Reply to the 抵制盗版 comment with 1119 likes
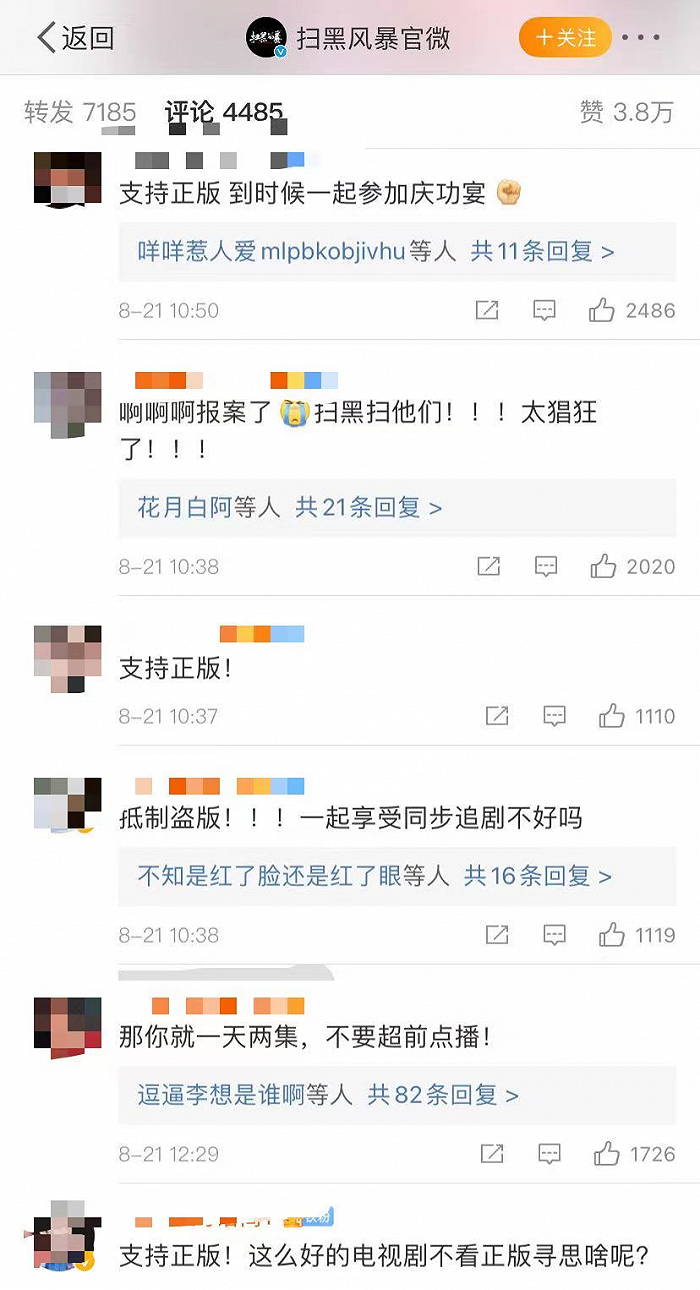The image size is (700, 1290). coord(554,936)
